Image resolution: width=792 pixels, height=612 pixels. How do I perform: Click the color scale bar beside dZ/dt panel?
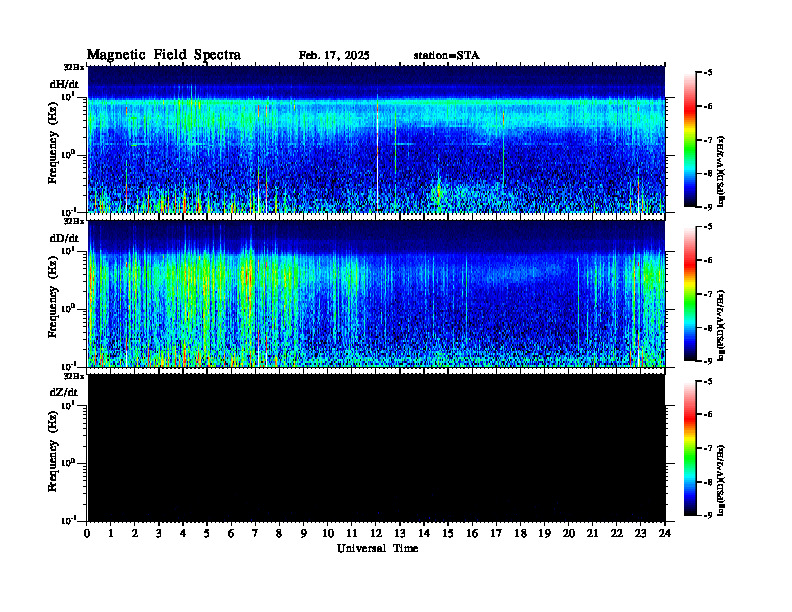[x=689, y=448]
